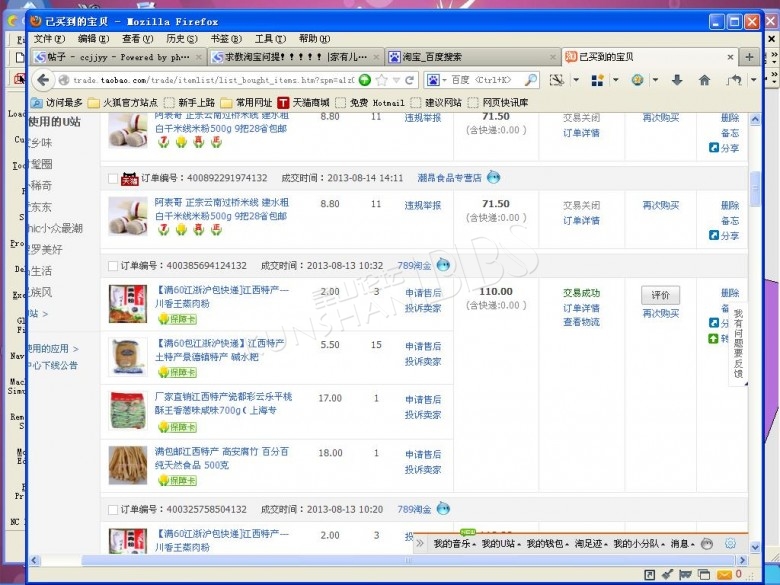Open Baidu search engine dropdown
Image resolution: width=780 pixels, height=585 pixels.
tap(444, 80)
